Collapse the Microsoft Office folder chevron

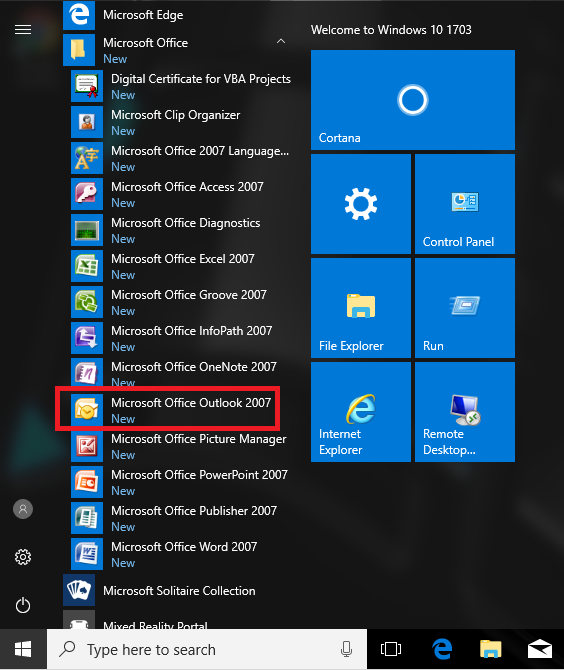[x=281, y=41]
